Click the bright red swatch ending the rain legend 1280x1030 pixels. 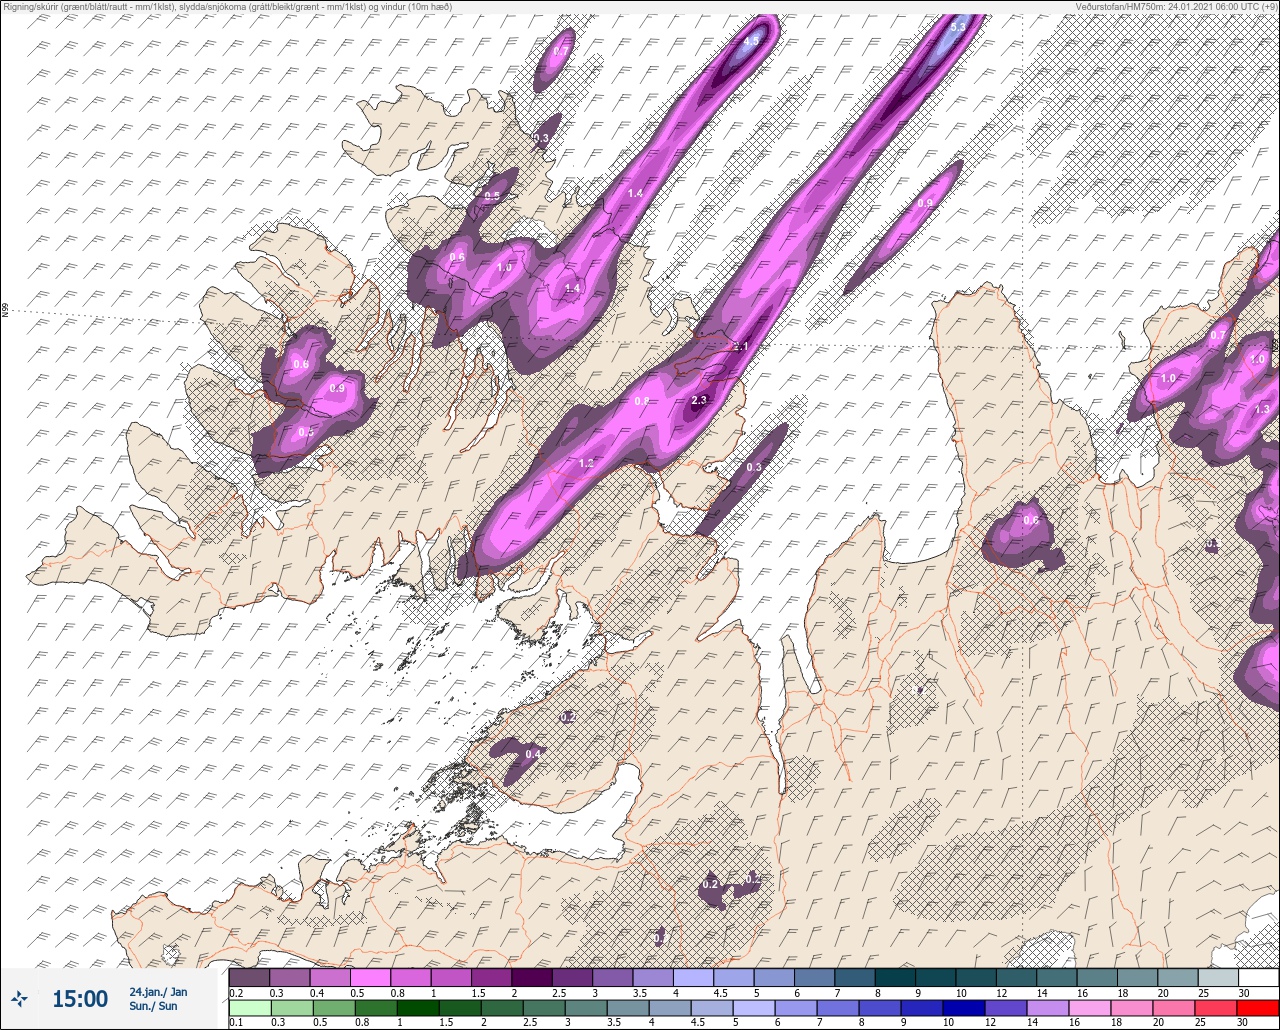(1259, 1006)
